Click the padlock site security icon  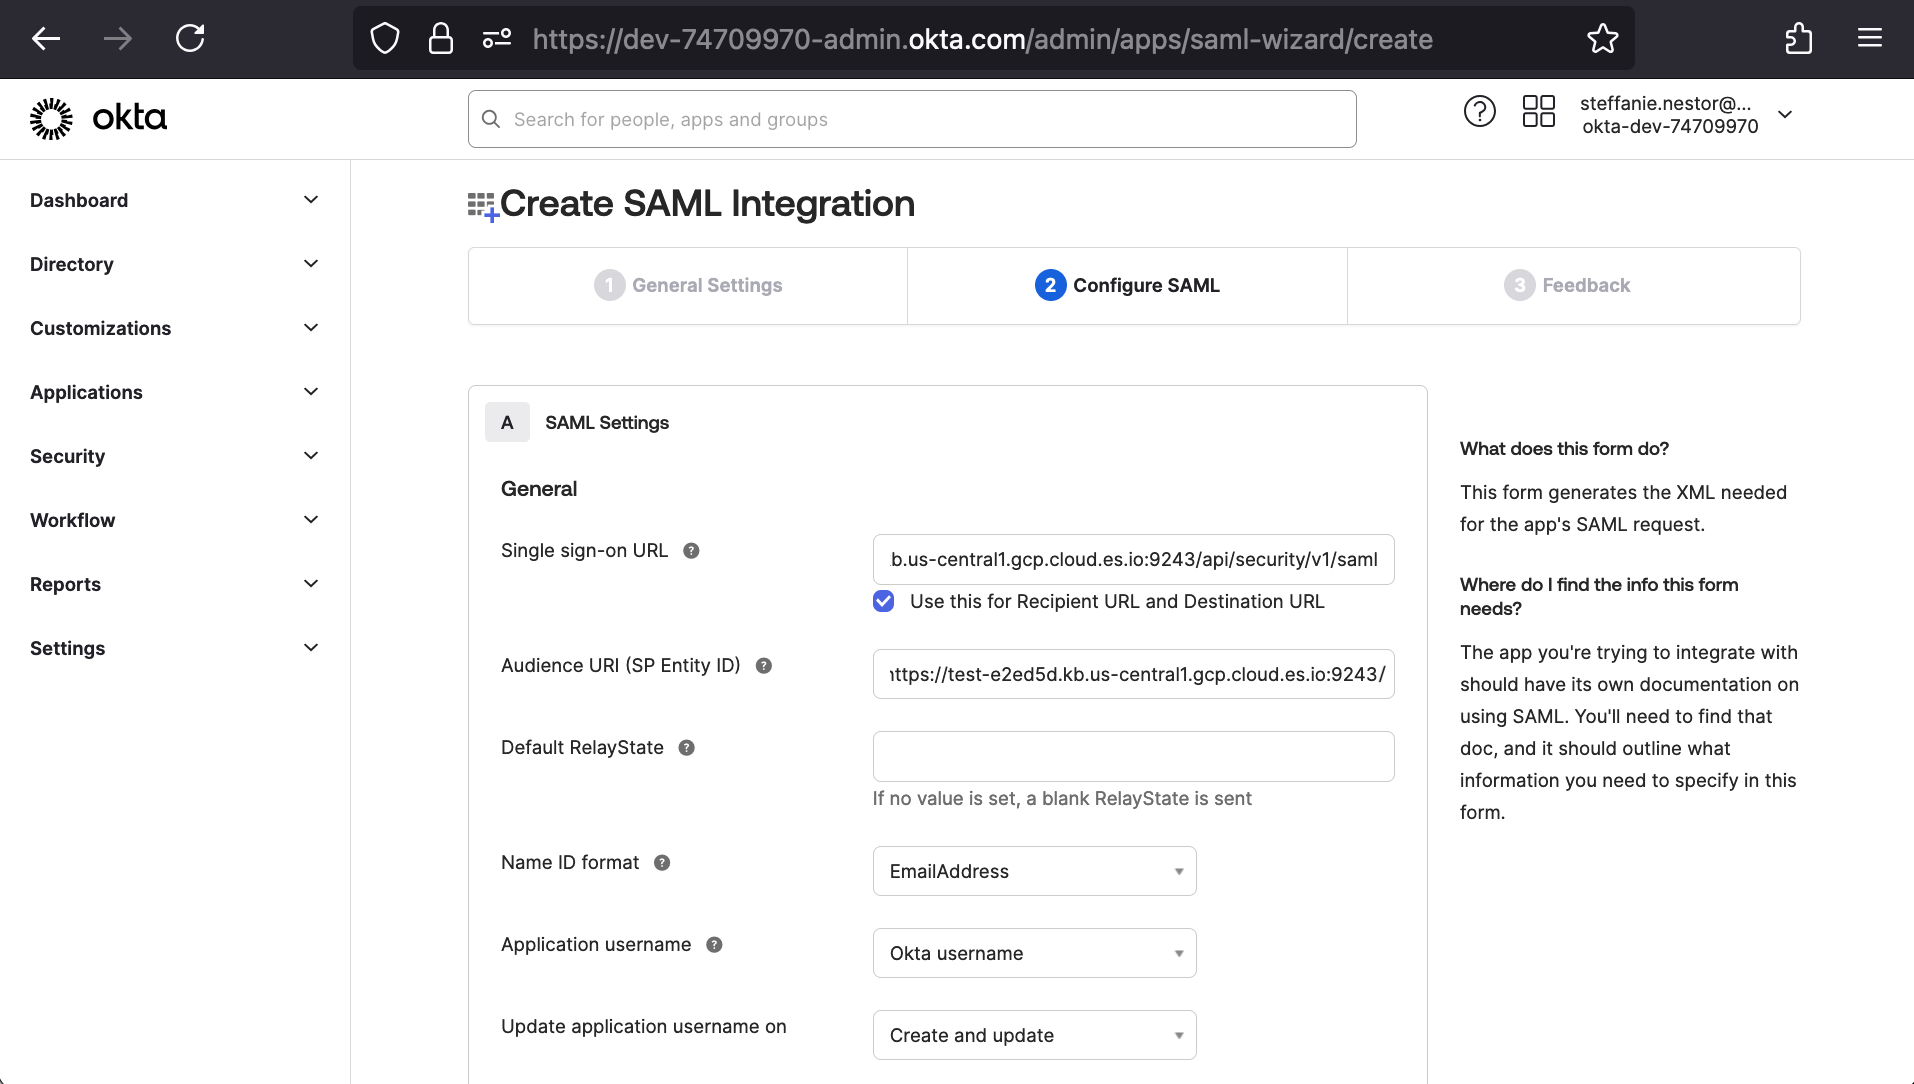tap(441, 39)
